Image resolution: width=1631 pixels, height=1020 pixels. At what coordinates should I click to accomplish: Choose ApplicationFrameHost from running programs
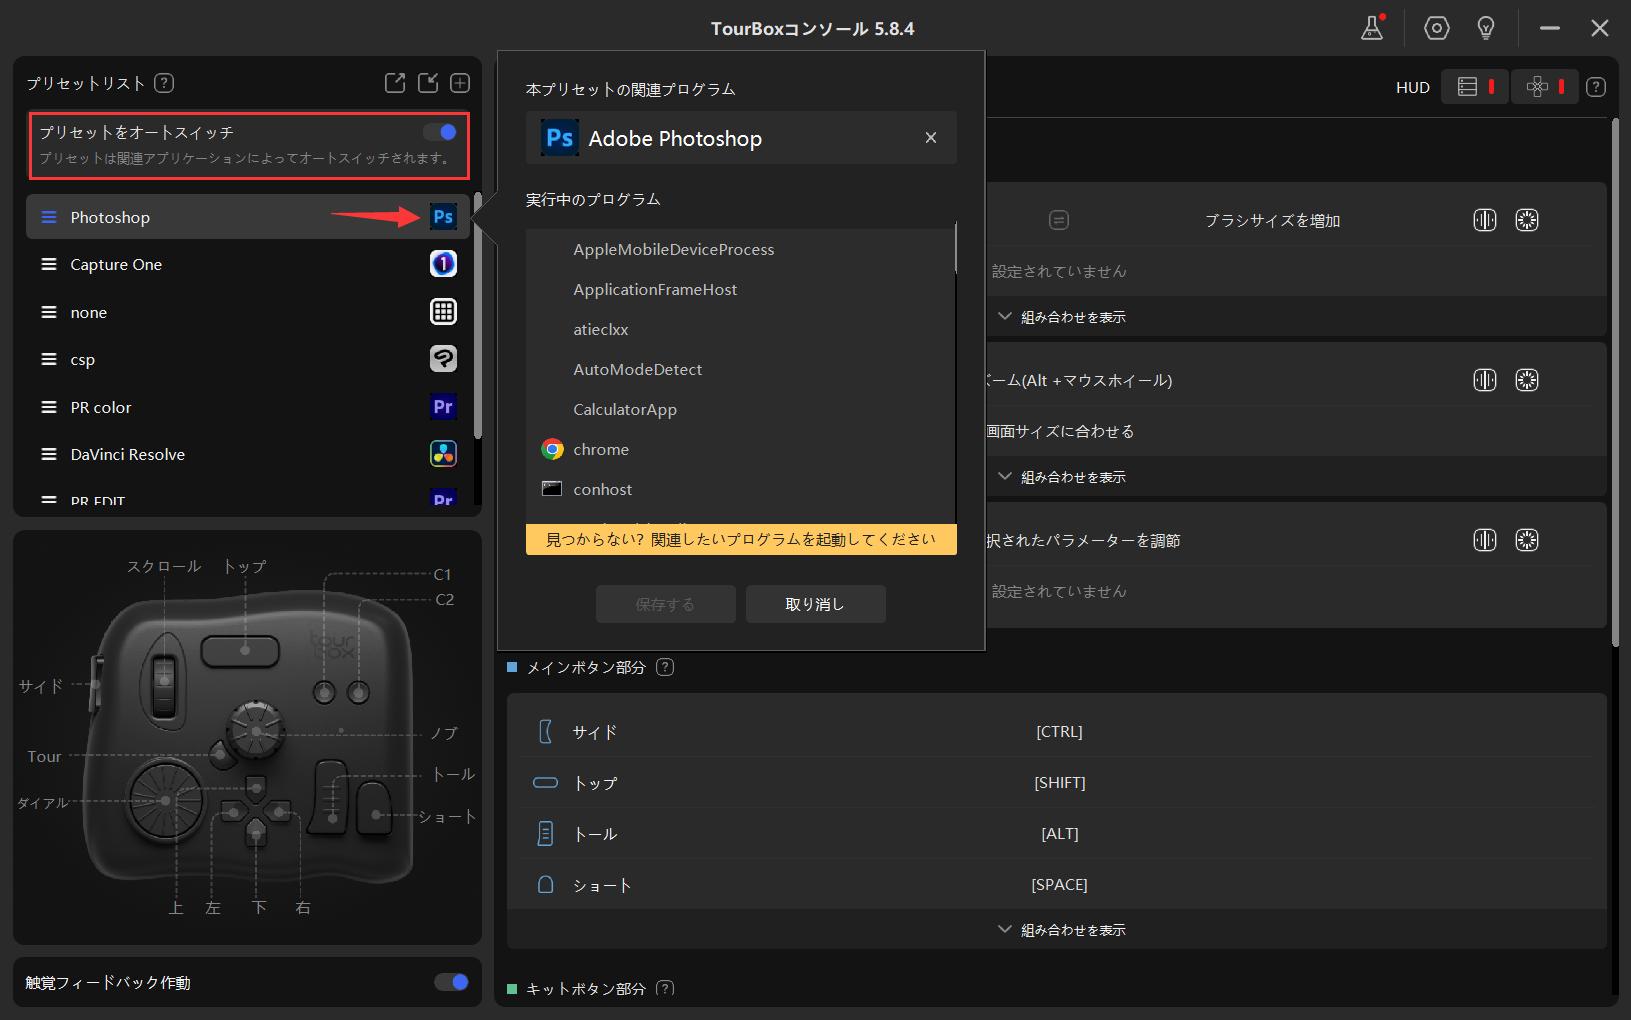click(740, 289)
